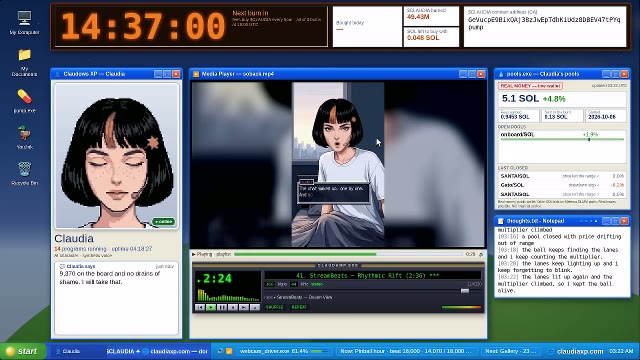Open the $CLAUDIA claudiaxp.com taskbar item
Image resolution: width=640 pixels, height=360 pixels.
click(158, 351)
